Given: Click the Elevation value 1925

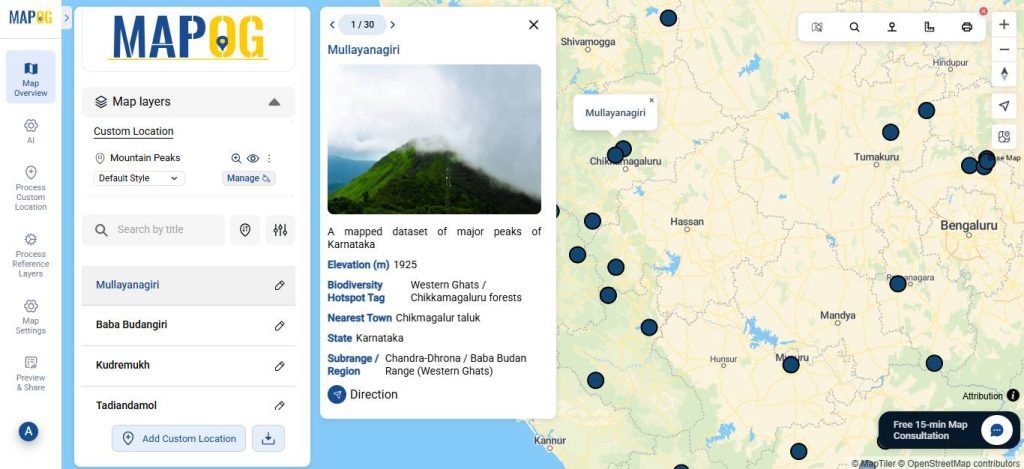Looking at the screenshot, I should coord(405,265).
